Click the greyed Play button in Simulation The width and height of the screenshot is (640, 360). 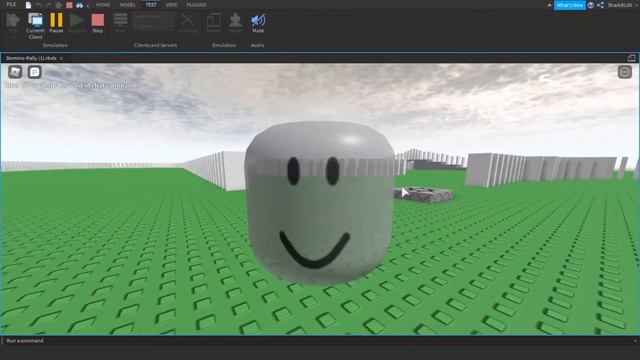coord(13,22)
